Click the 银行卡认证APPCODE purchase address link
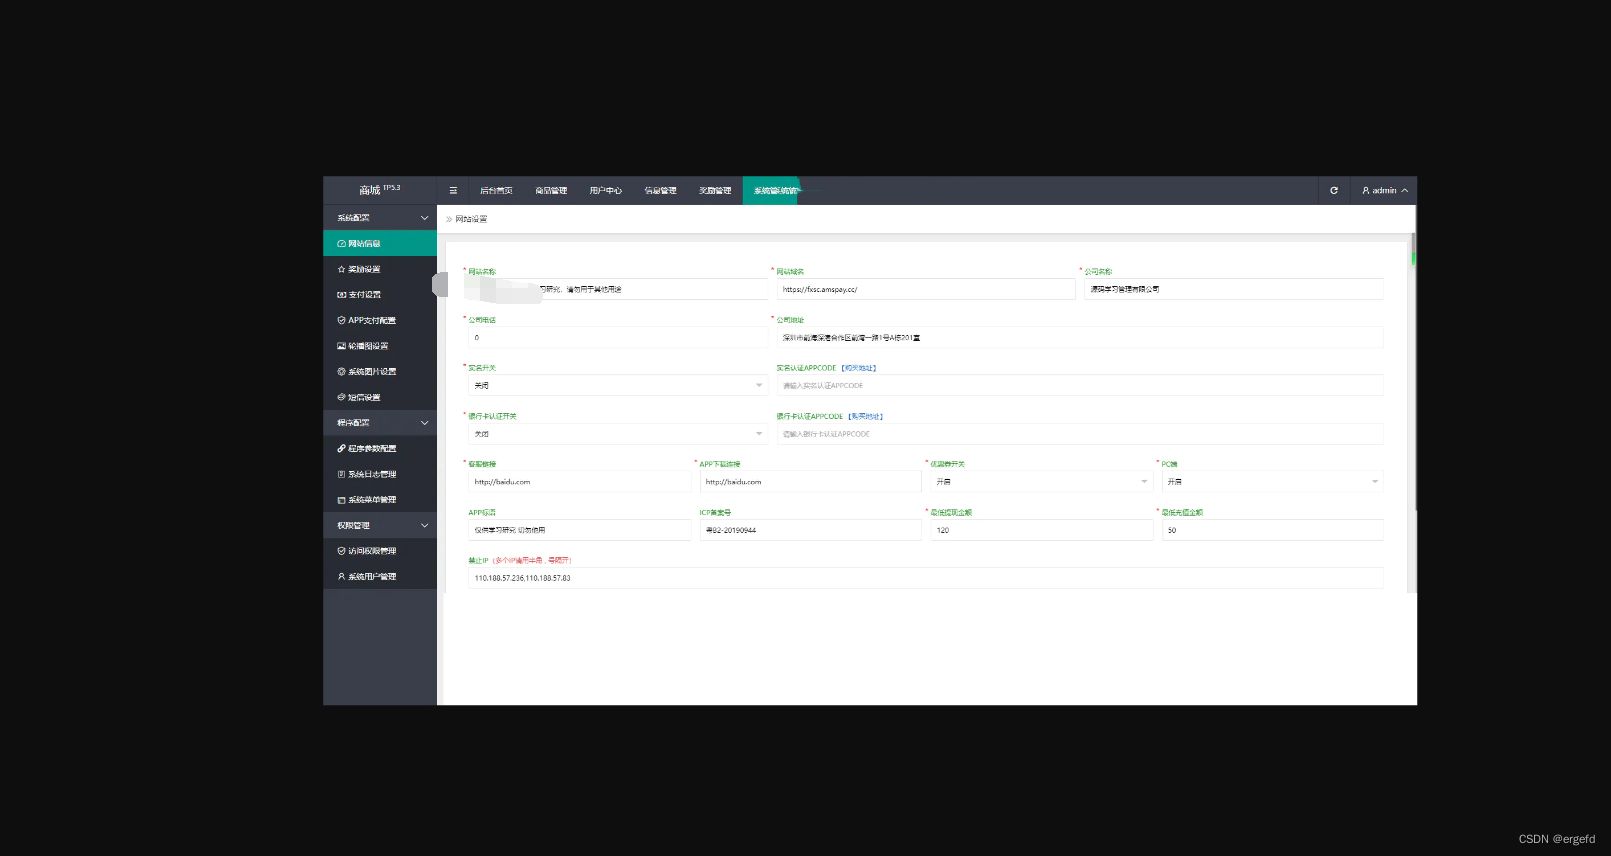 coord(865,416)
